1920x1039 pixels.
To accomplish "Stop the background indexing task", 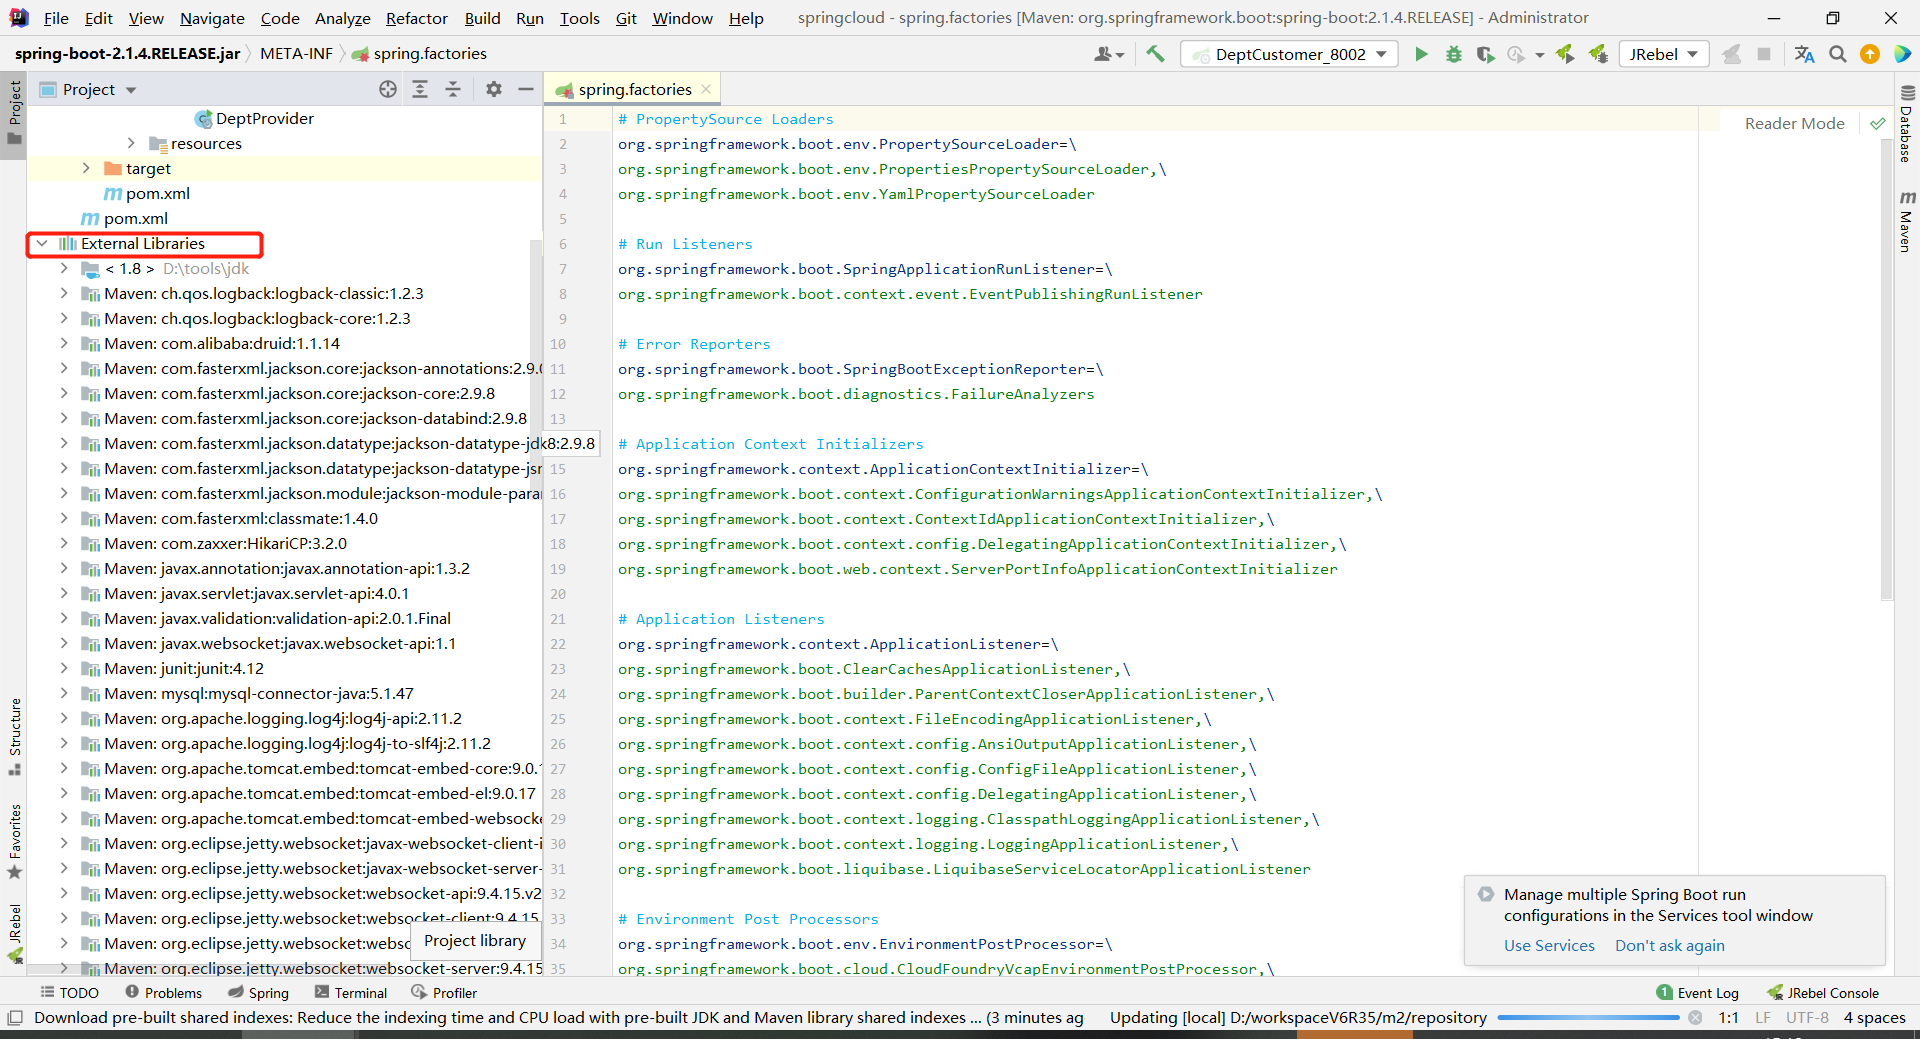I will pos(1695,1018).
